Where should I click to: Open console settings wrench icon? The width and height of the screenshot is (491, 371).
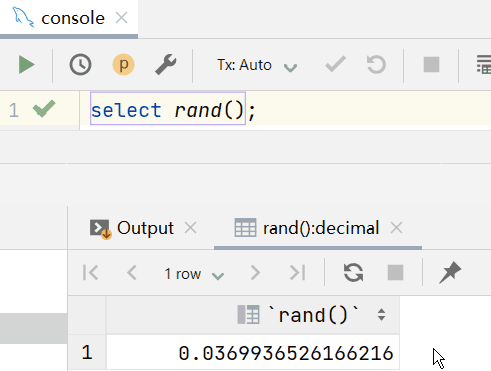(x=166, y=64)
